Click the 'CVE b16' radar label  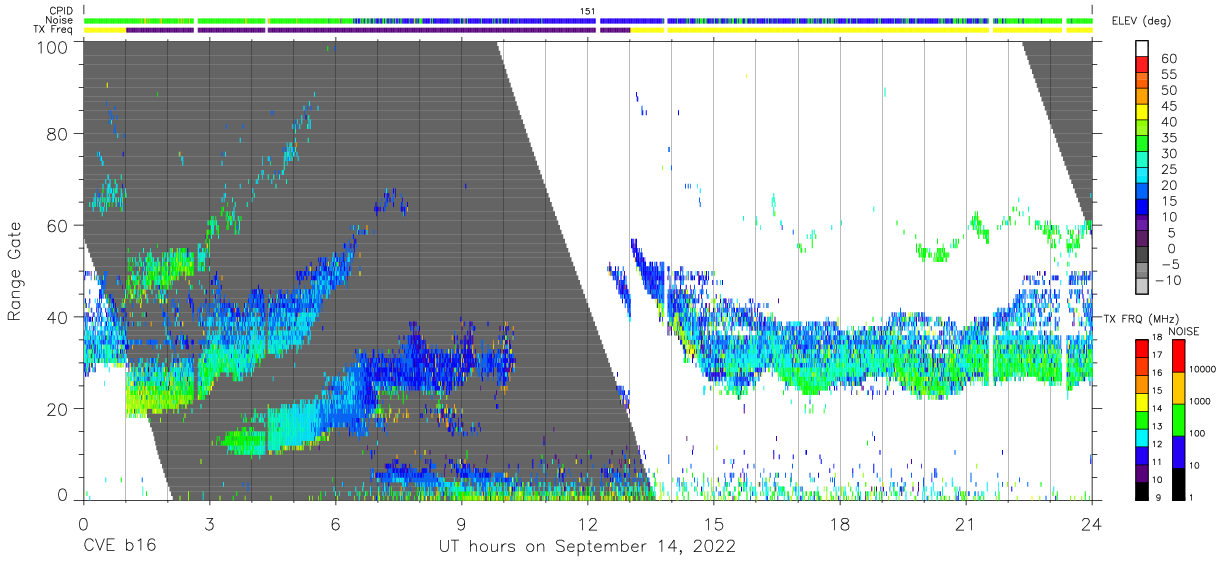pos(119,547)
